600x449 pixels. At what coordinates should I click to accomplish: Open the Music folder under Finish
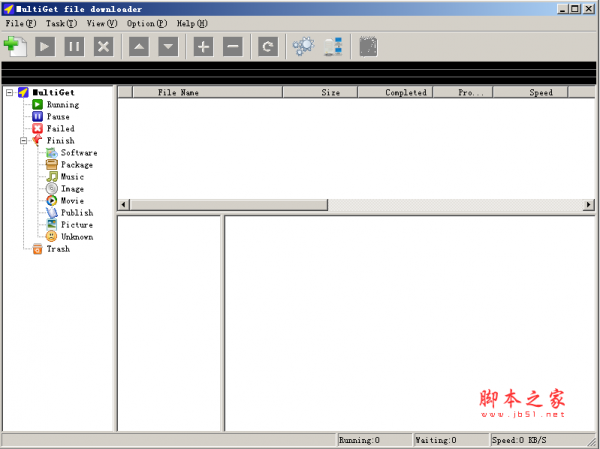pos(72,177)
